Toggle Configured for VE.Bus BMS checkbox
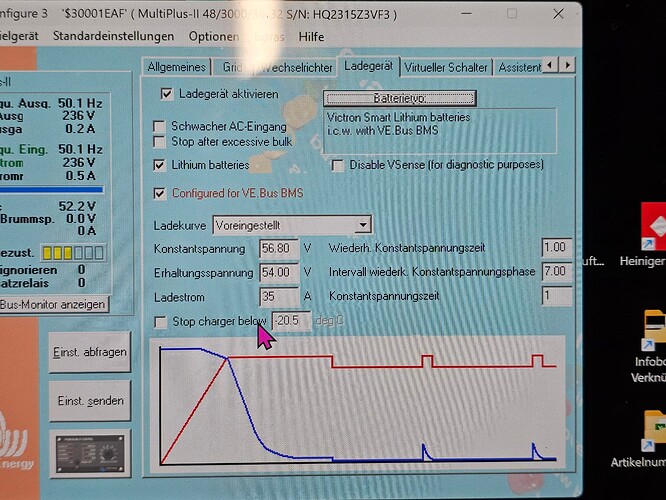The image size is (666, 500). [x=159, y=194]
